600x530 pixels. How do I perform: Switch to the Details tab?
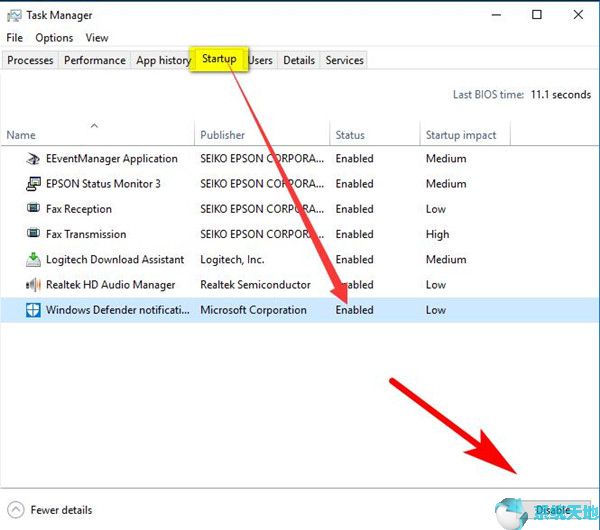coord(299,60)
